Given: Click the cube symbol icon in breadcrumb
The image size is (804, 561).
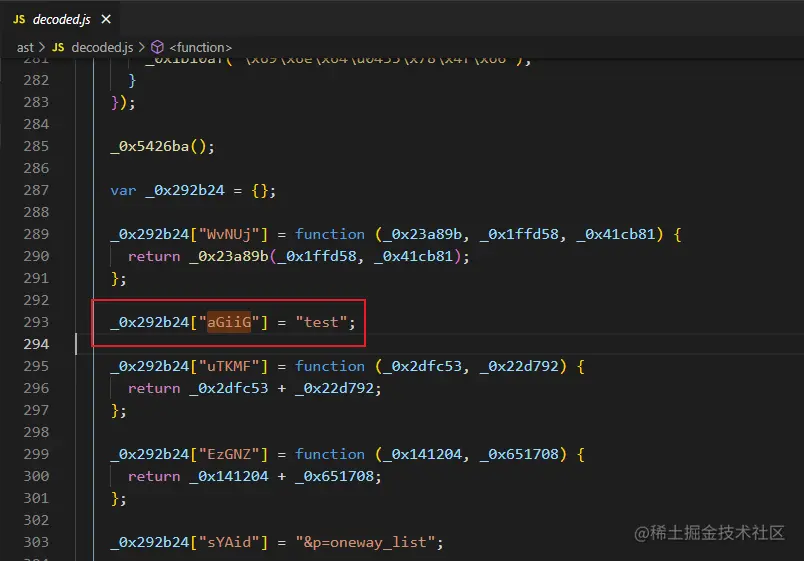Looking at the screenshot, I should tap(157, 48).
